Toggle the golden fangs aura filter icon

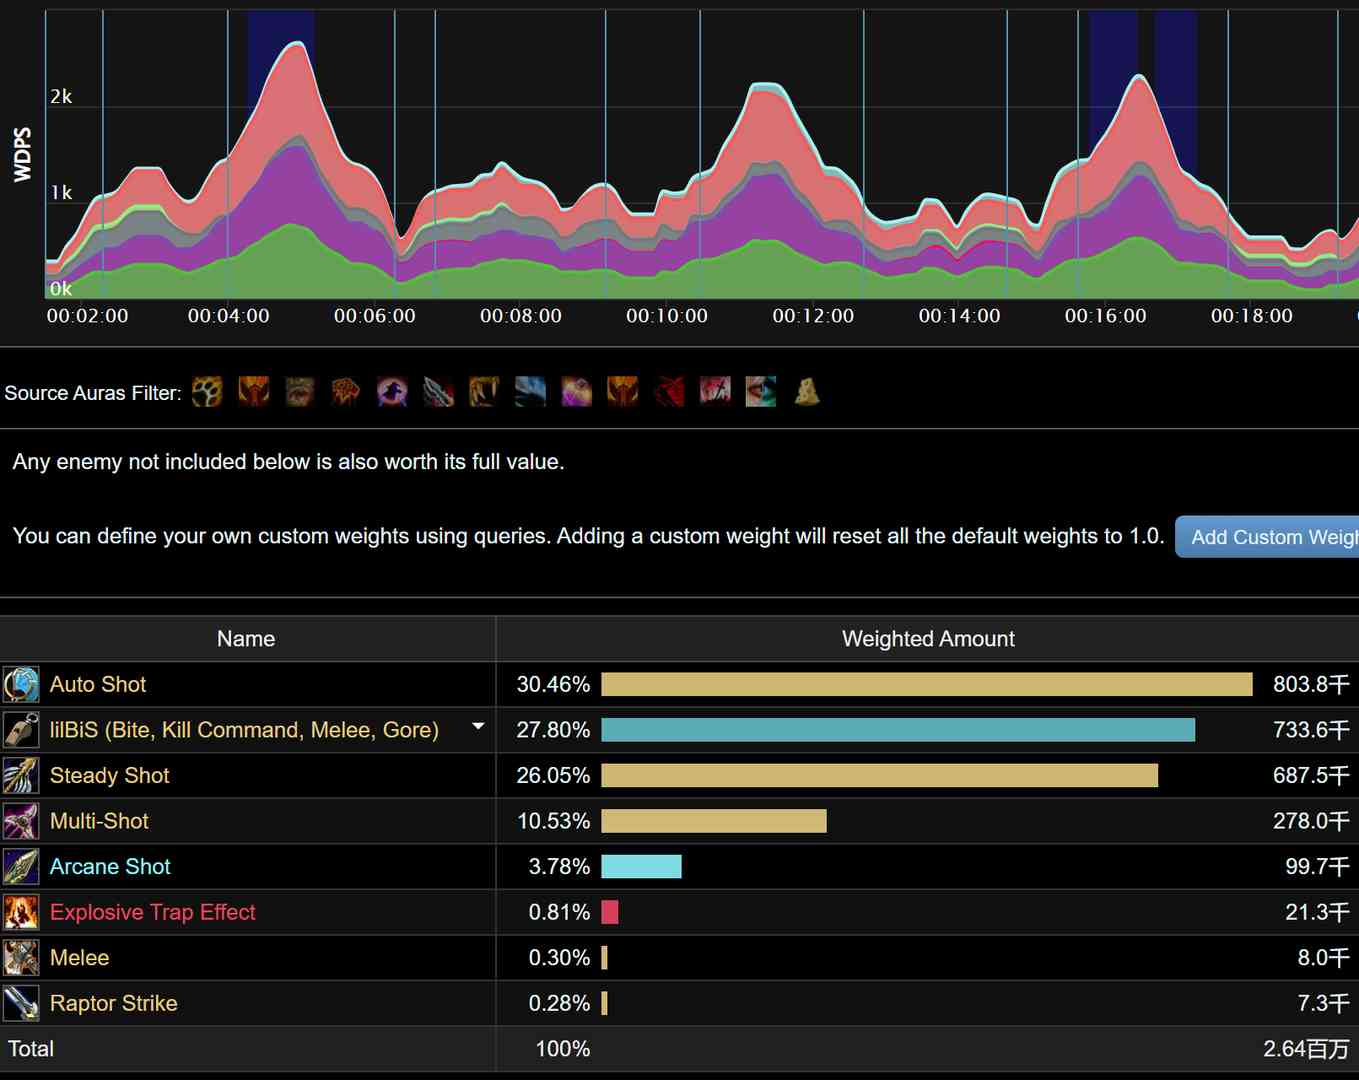pyautogui.click(x=484, y=391)
